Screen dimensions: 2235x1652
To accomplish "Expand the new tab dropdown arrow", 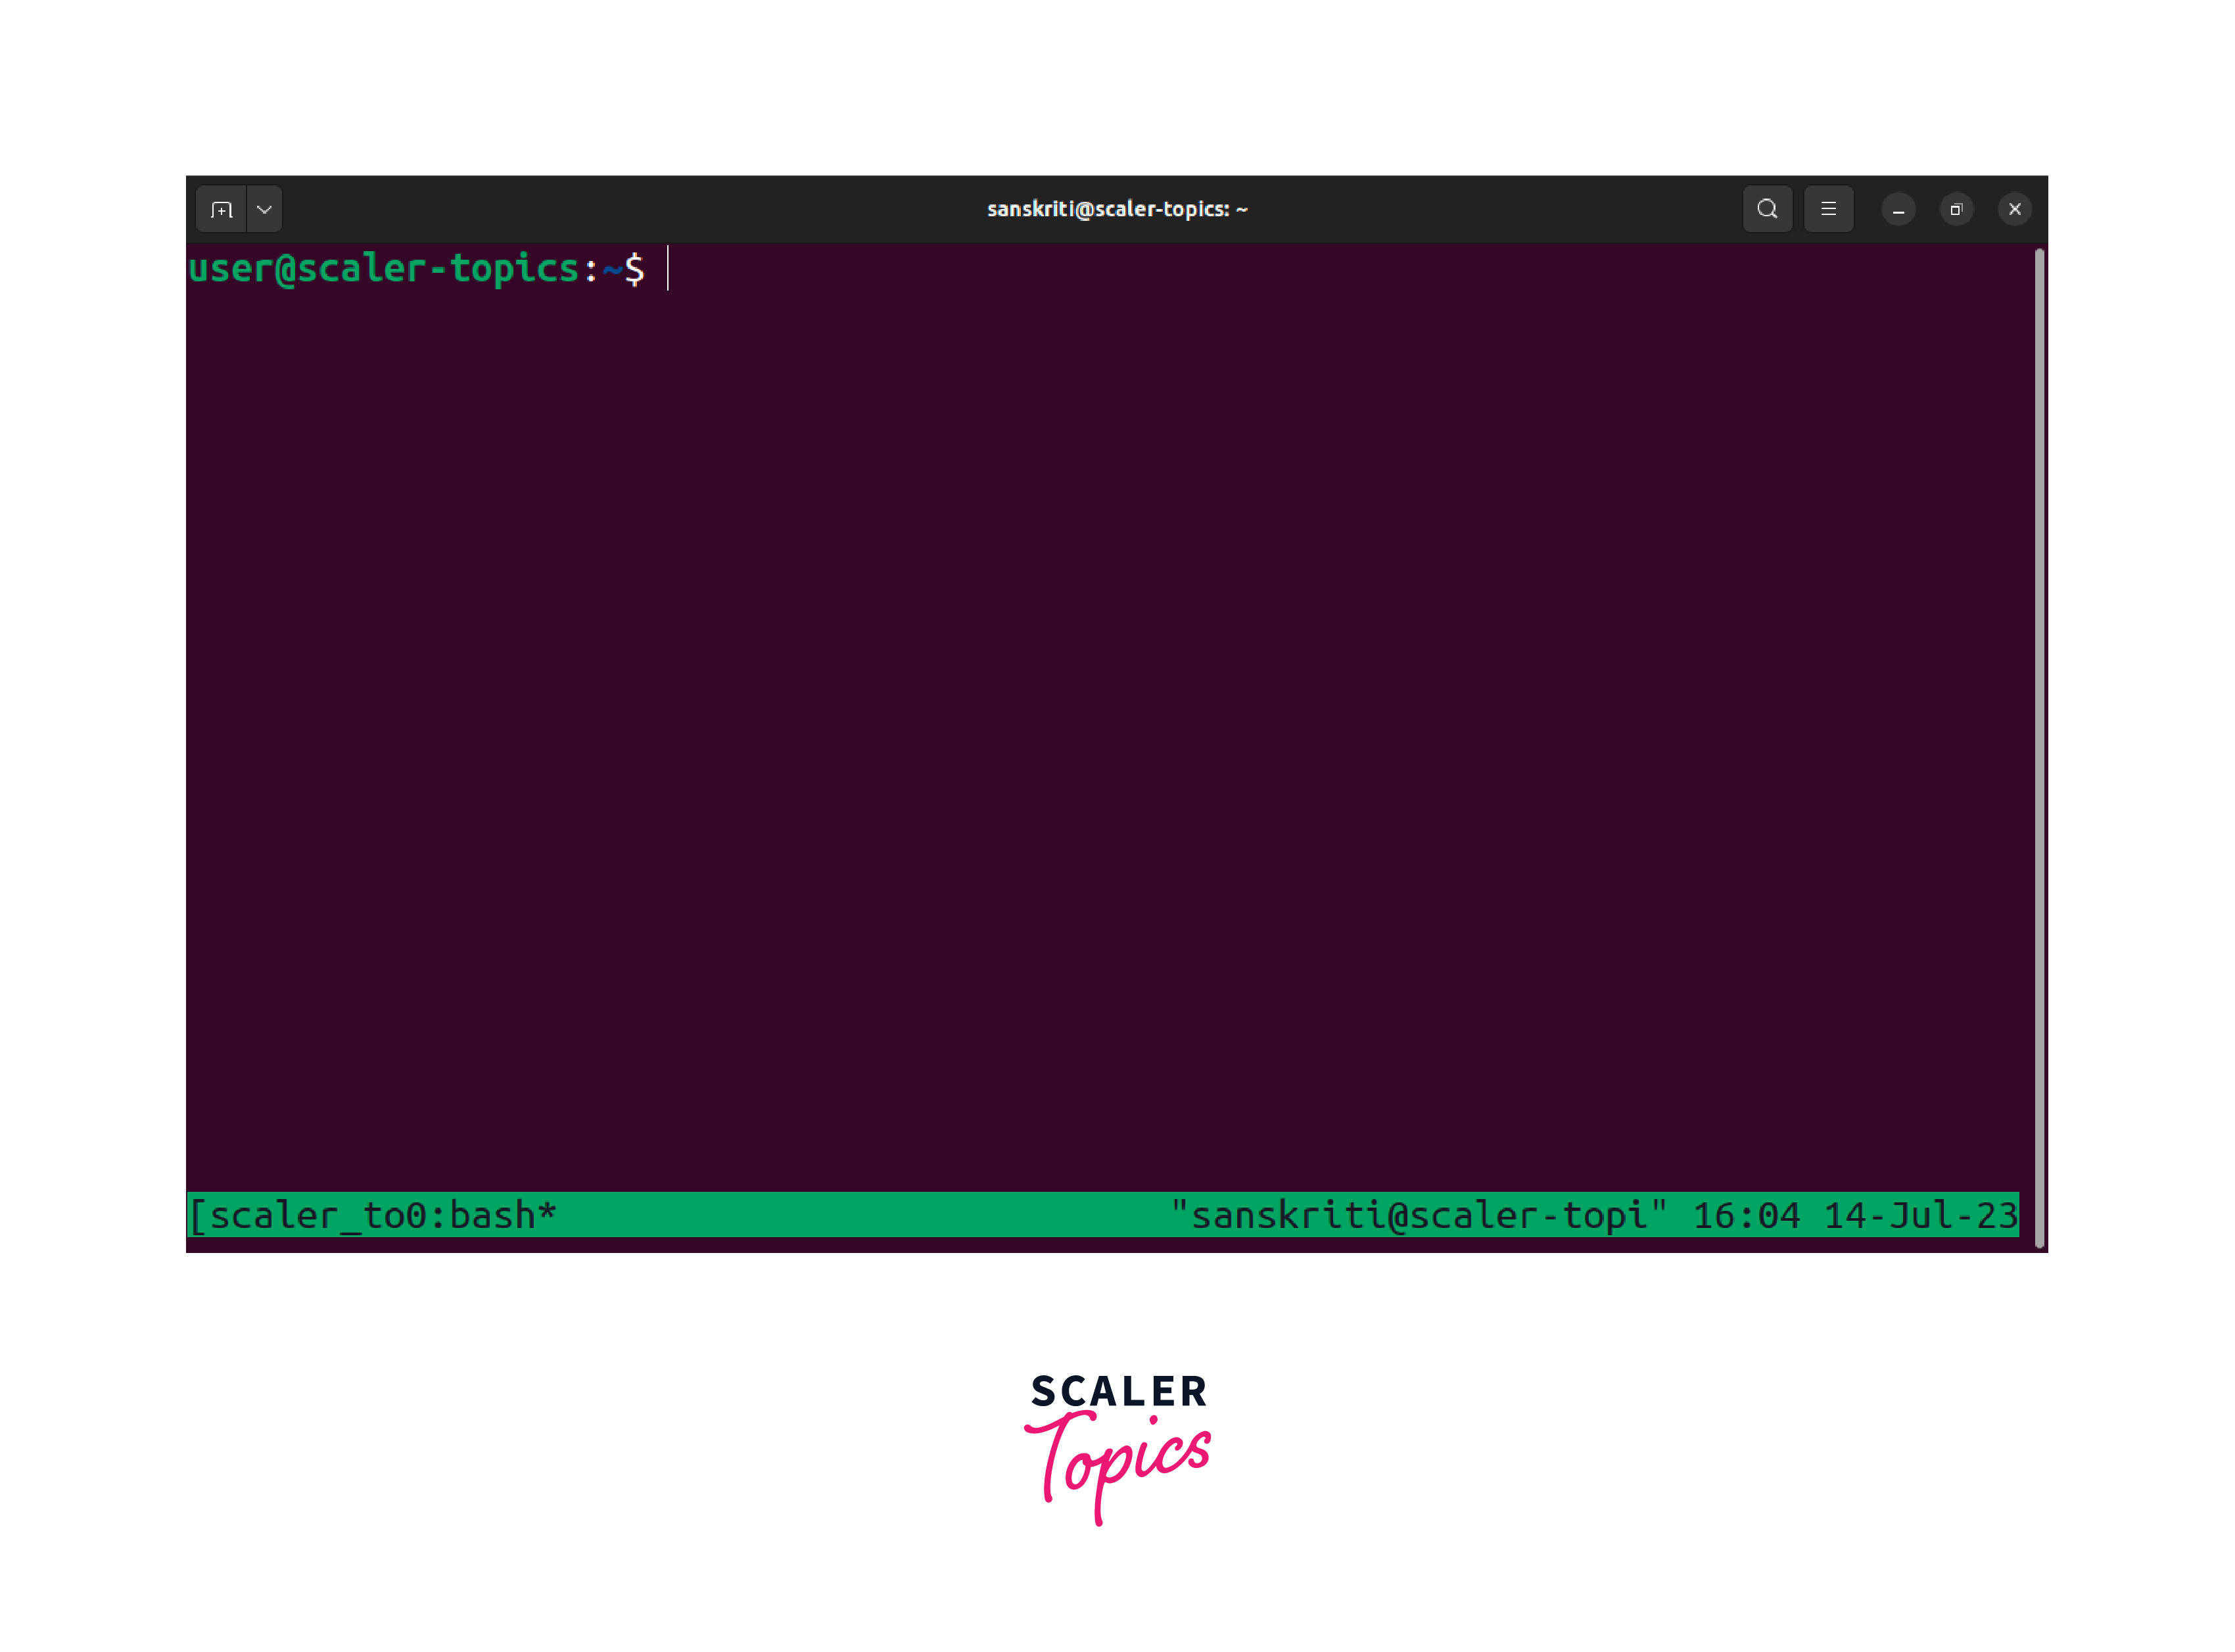I will (264, 209).
